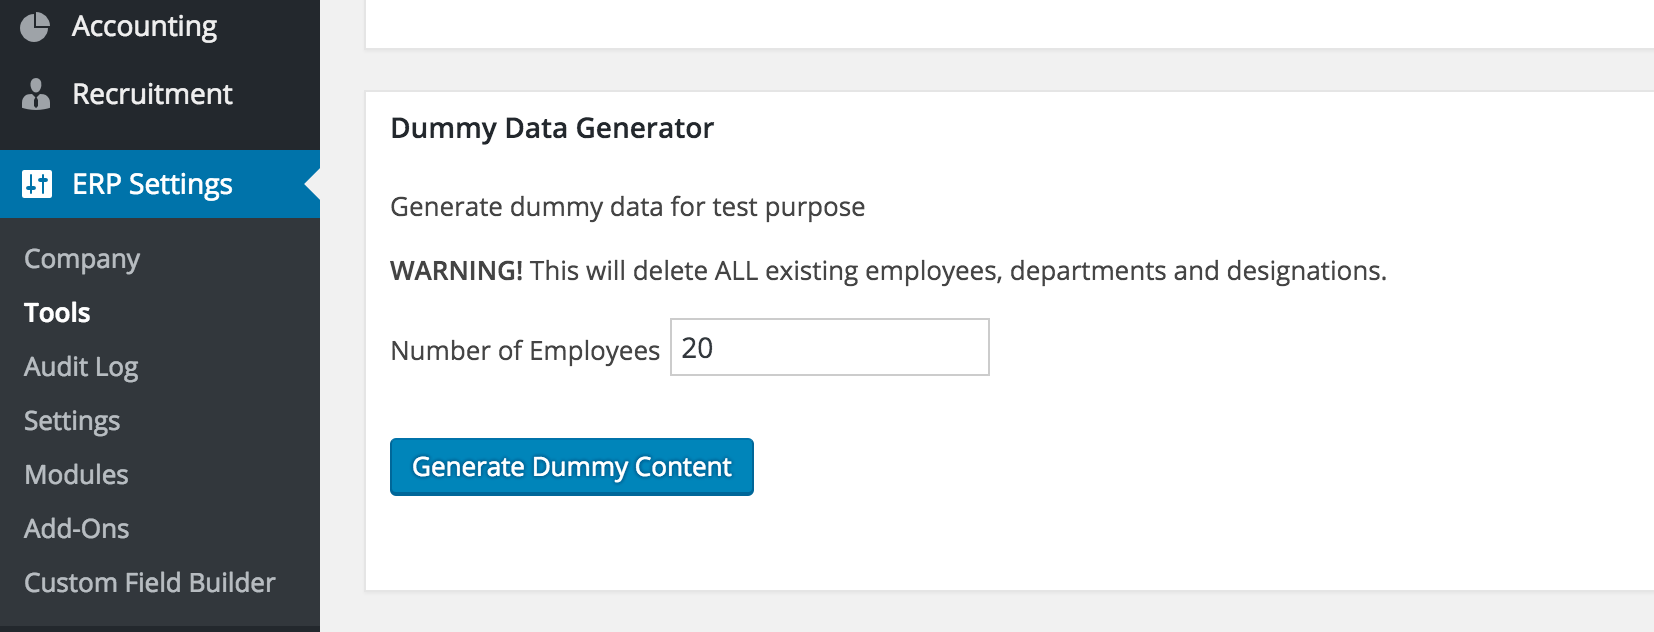Click the ERP Settings sliders icon
Image resolution: width=1654 pixels, height=632 pixels.
click(37, 184)
